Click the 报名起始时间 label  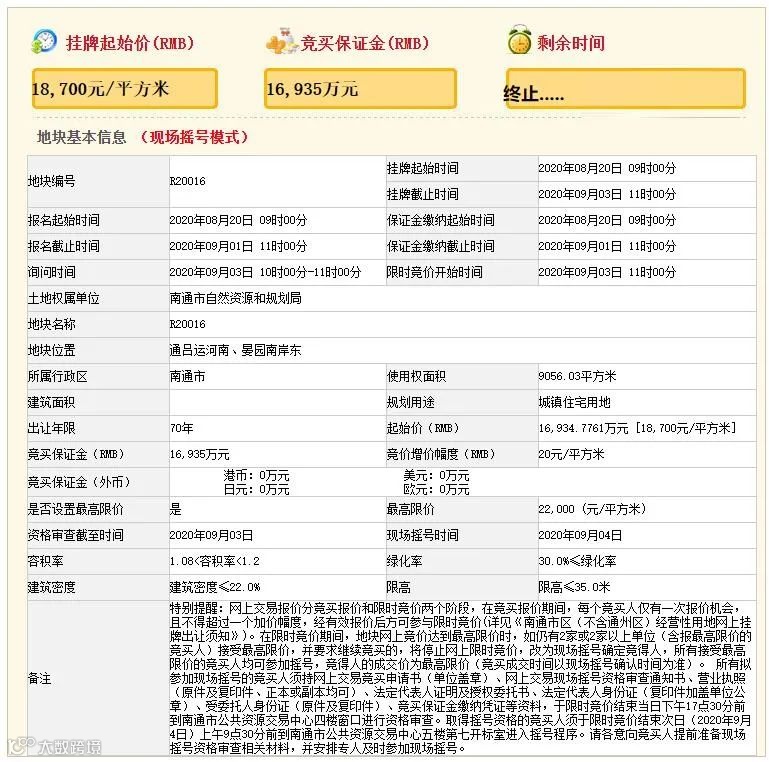[x=64, y=220]
